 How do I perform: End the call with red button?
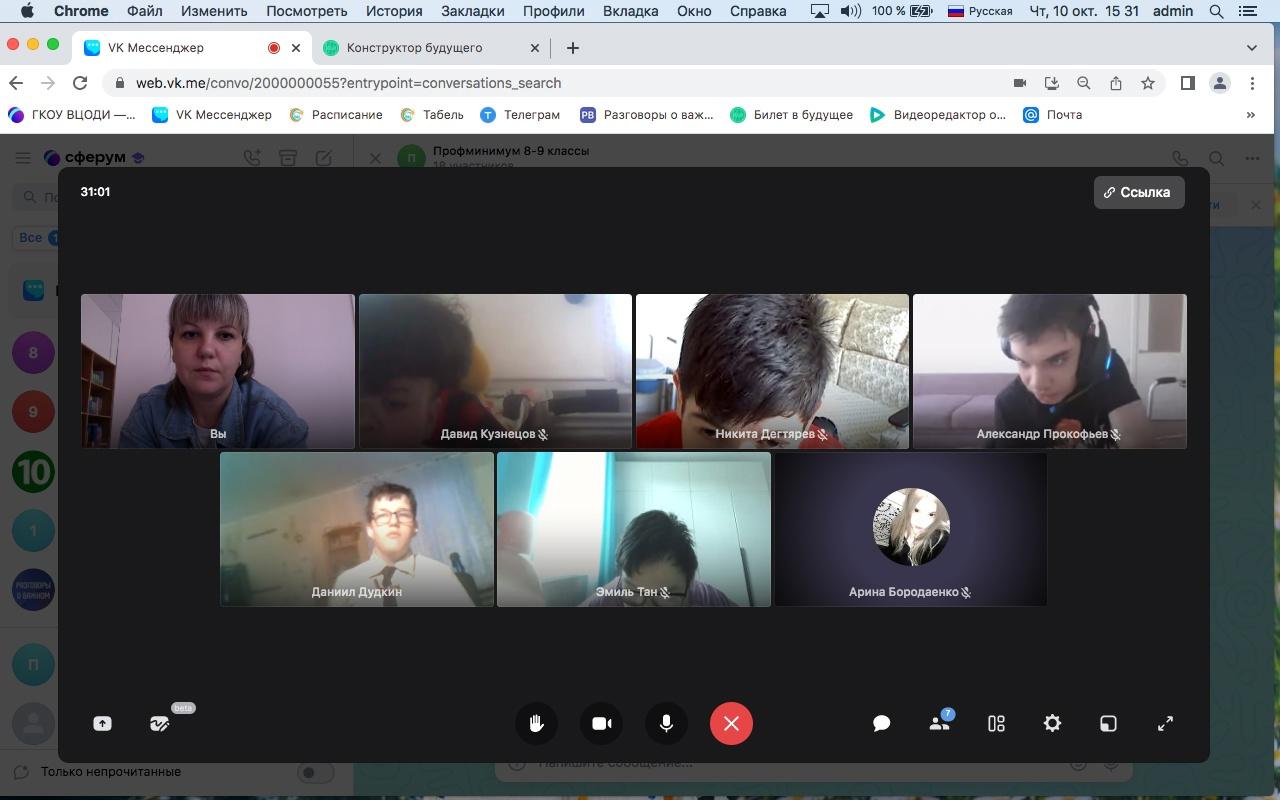pyautogui.click(x=731, y=723)
